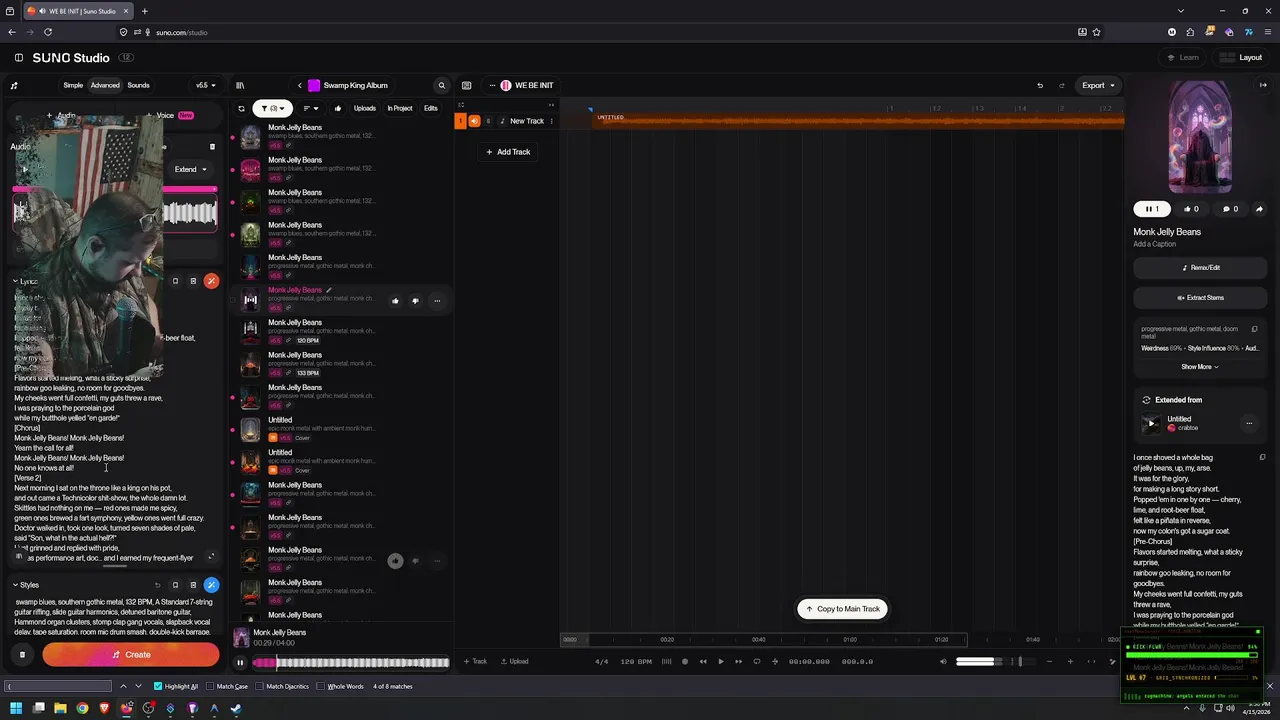This screenshot has width=1280, height=720.
Task: Open the project image panel icon
Action: click(x=466, y=85)
